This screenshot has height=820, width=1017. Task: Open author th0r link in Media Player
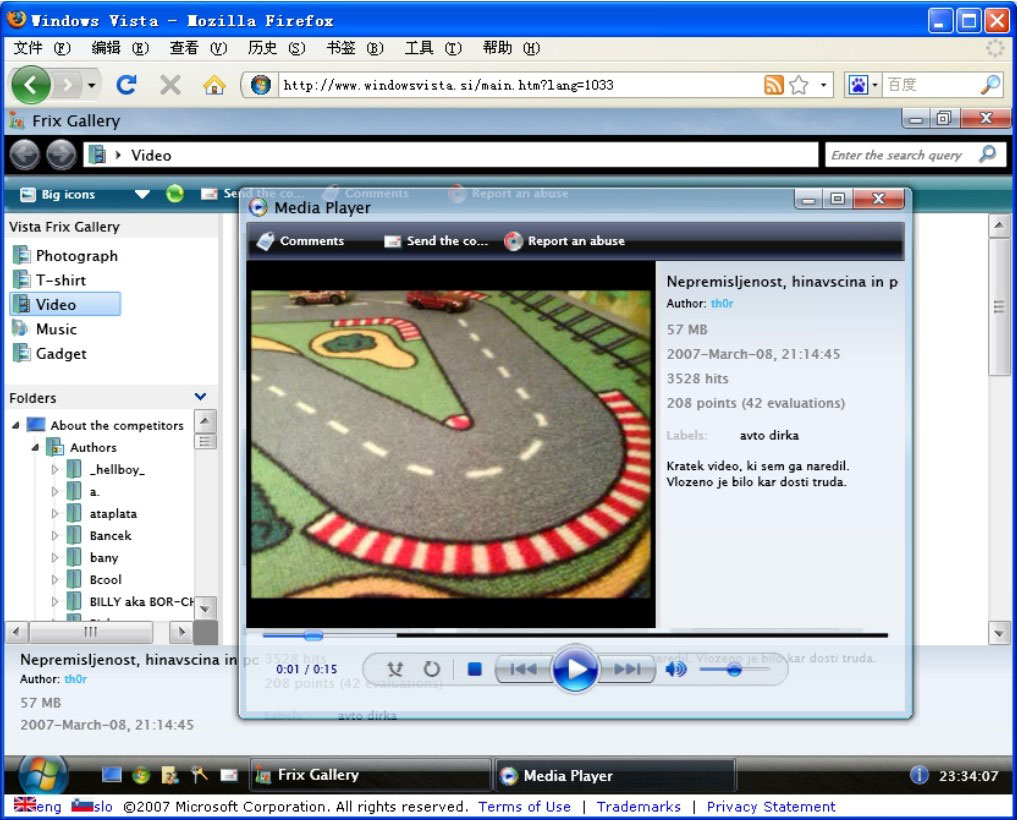point(722,304)
